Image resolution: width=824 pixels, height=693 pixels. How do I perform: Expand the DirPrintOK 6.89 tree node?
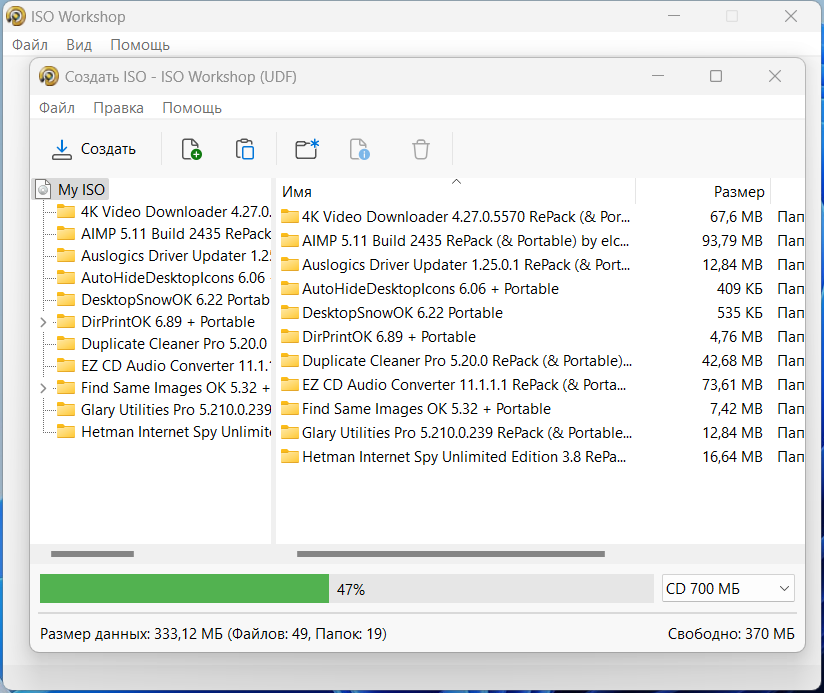(44, 322)
